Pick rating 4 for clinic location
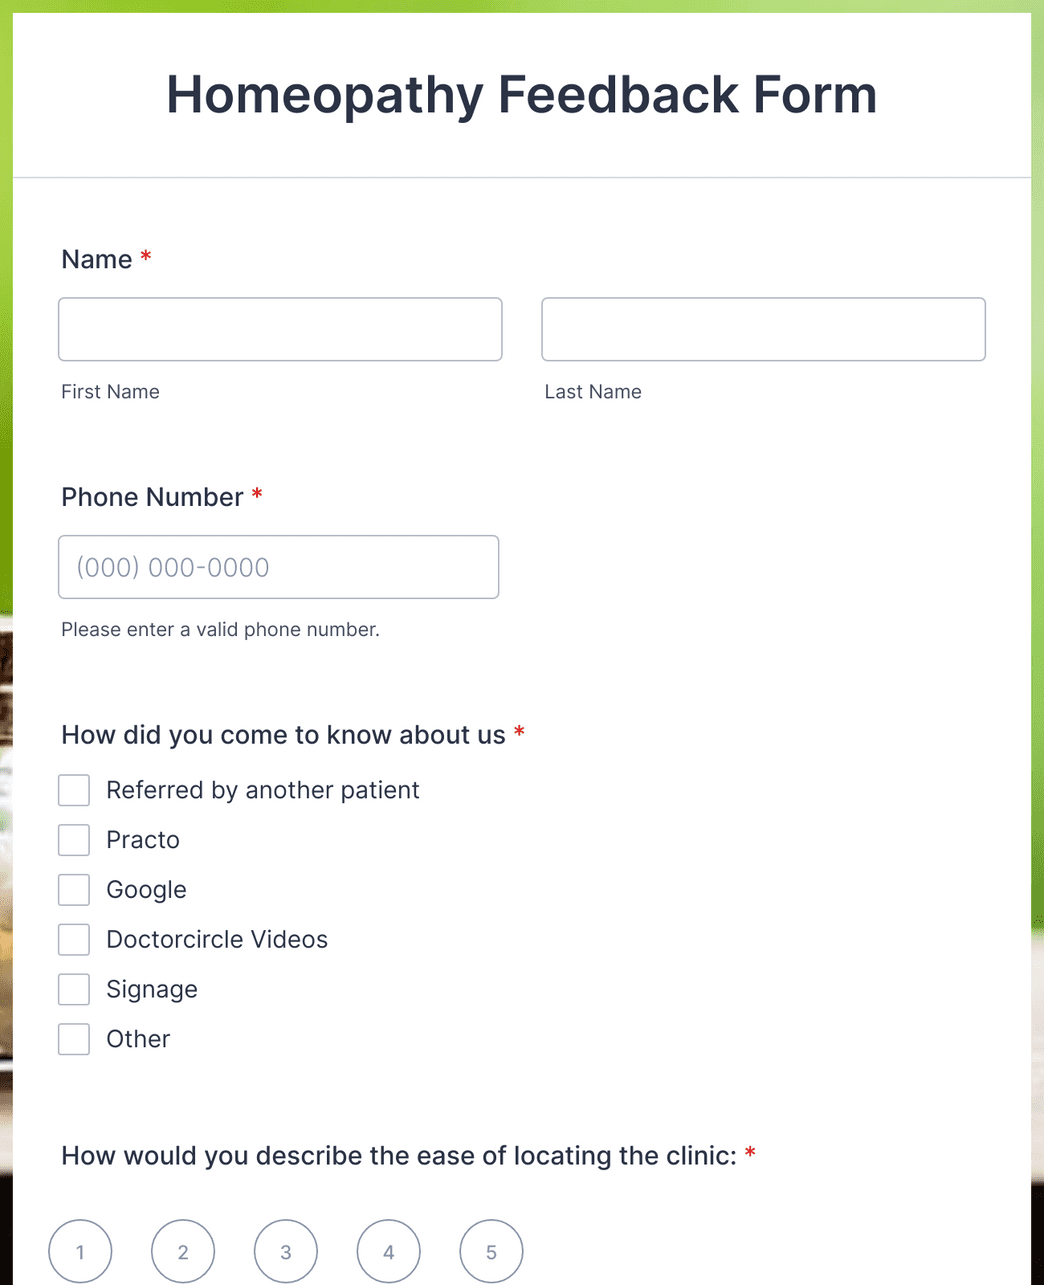This screenshot has height=1285, width=1044. [x=389, y=1251]
